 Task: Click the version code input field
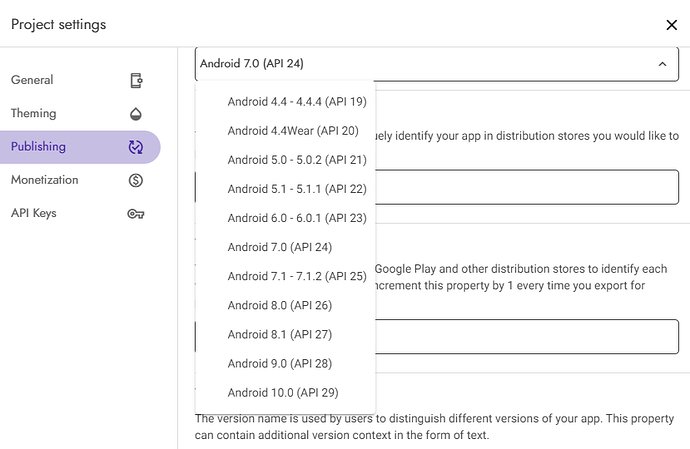pos(527,337)
